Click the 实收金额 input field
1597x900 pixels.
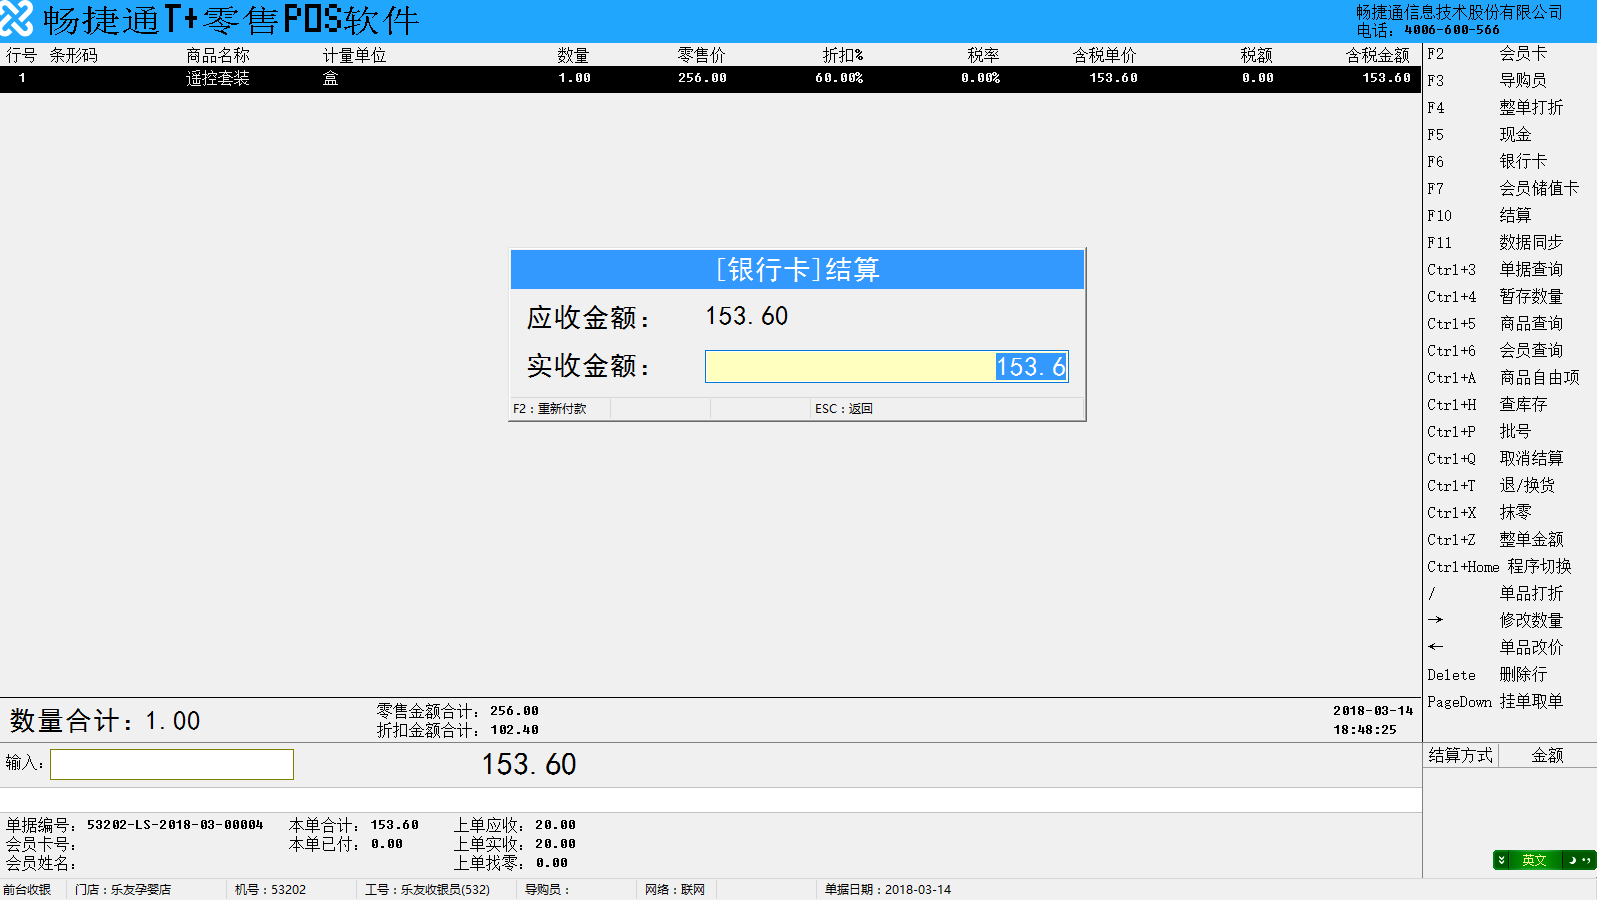coord(886,366)
